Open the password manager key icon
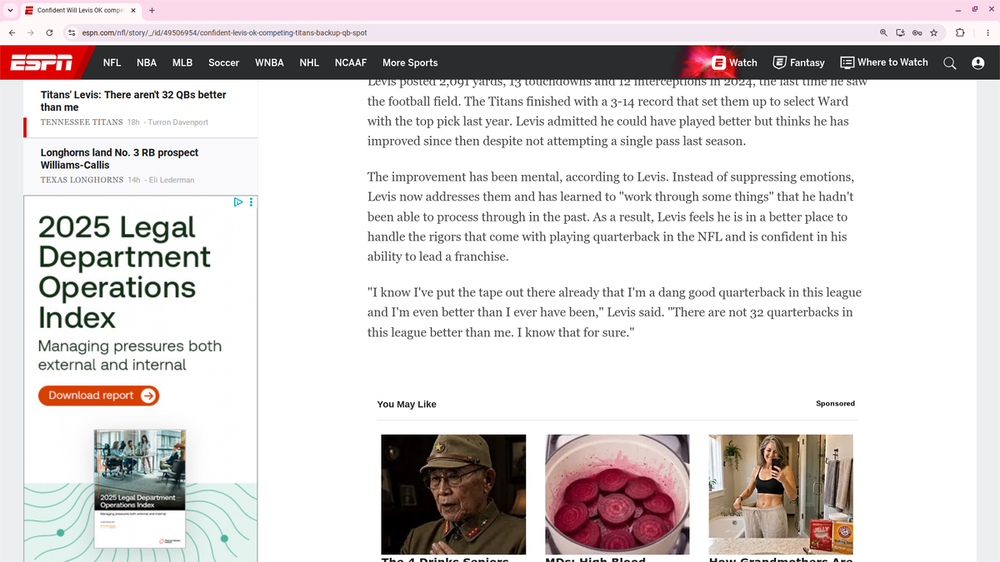 (917, 33)
